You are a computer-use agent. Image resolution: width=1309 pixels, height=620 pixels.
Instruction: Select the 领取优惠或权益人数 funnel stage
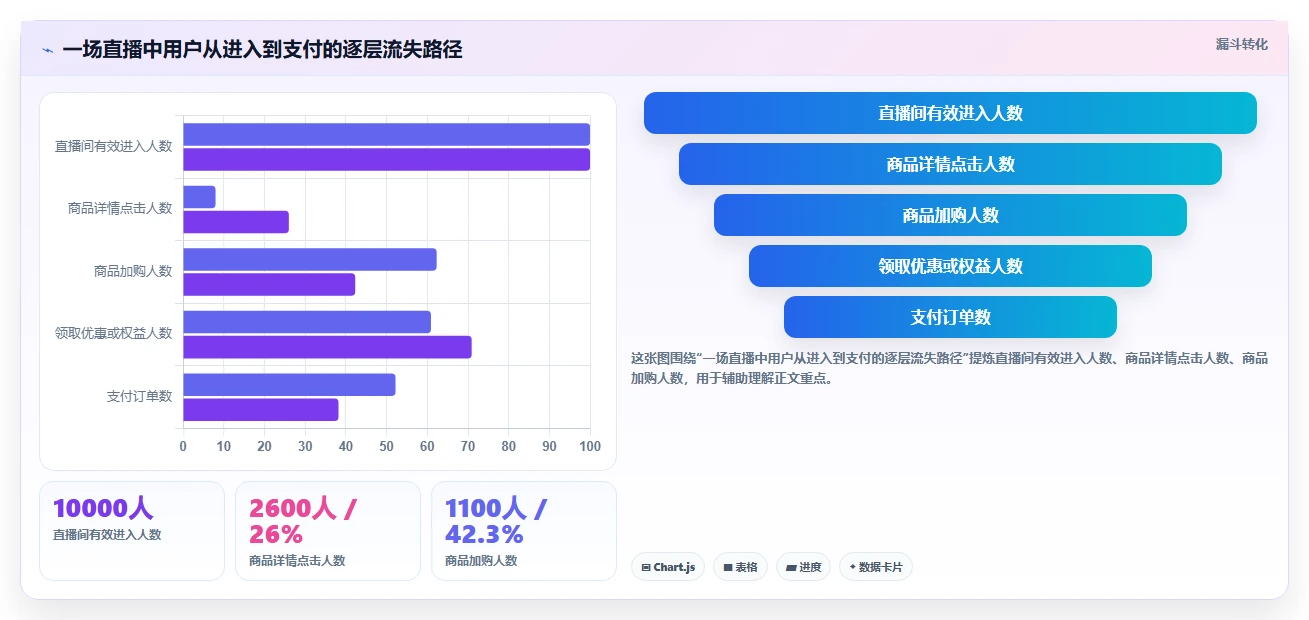click(950, 266)
